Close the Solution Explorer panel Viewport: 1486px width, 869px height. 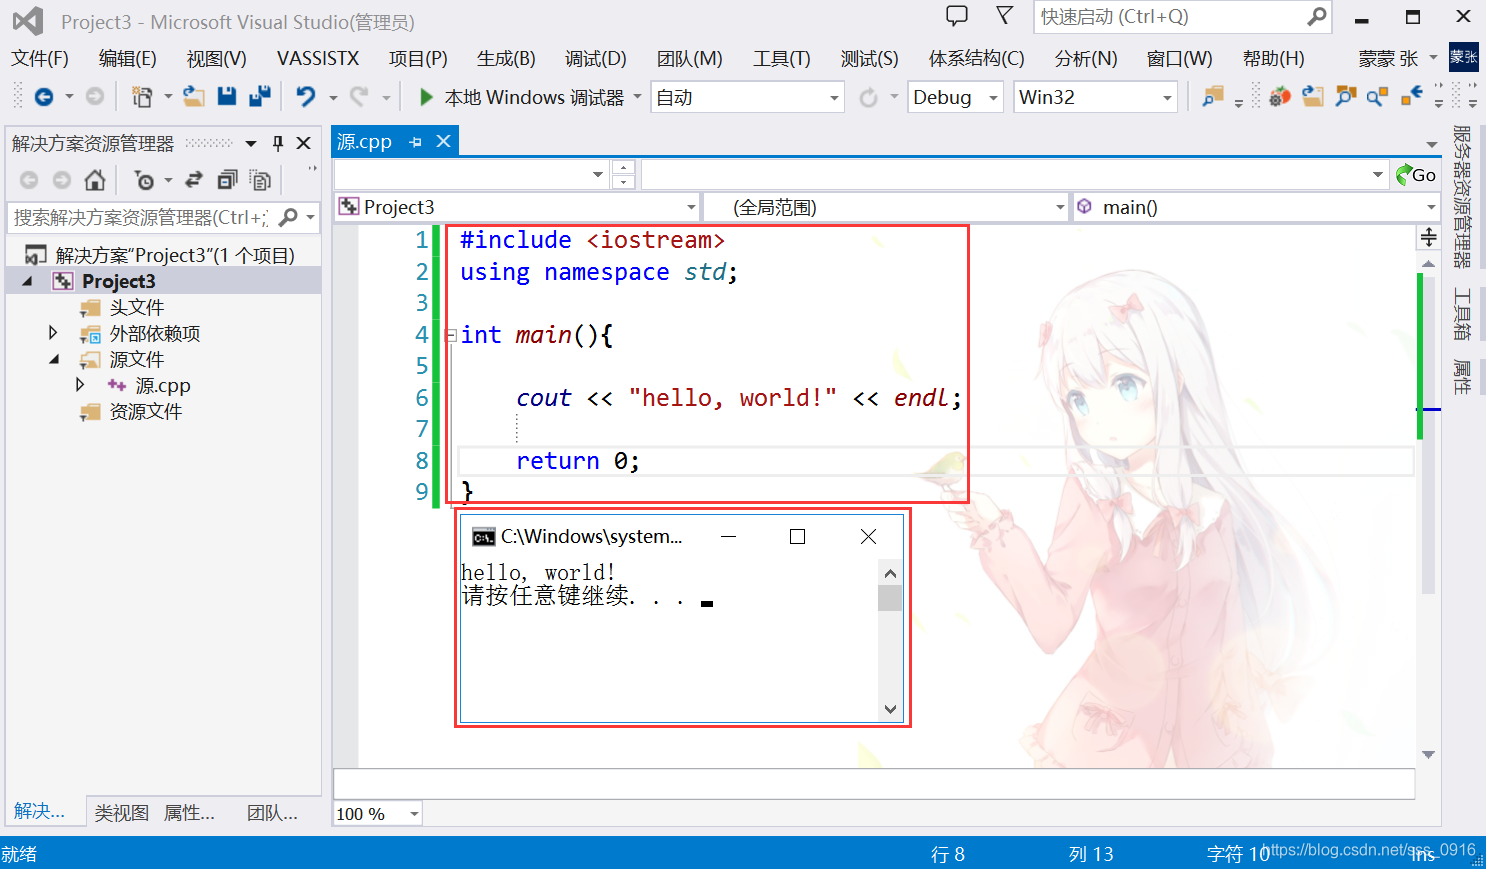[x=304, y=143]
